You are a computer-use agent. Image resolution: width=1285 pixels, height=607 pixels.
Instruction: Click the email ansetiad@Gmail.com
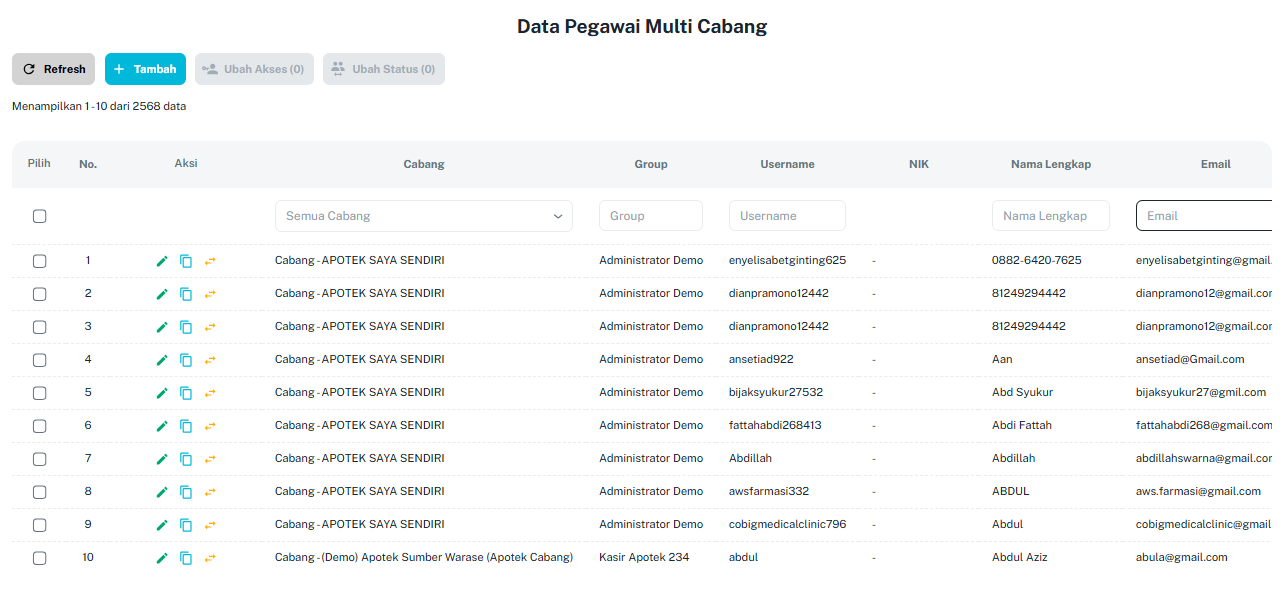[x=1190, y=359]
